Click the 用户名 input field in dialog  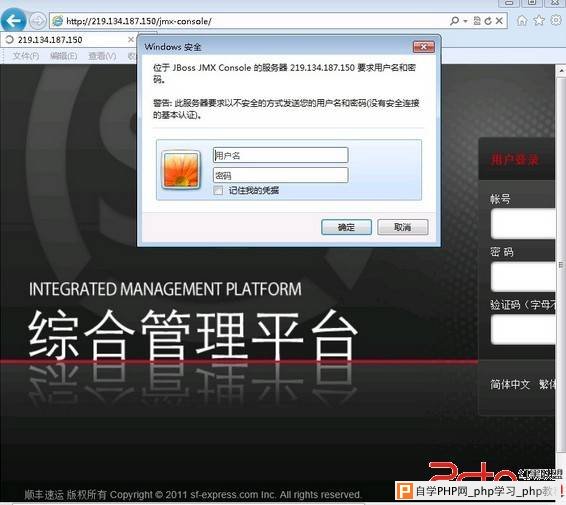[x=280, y=155]
